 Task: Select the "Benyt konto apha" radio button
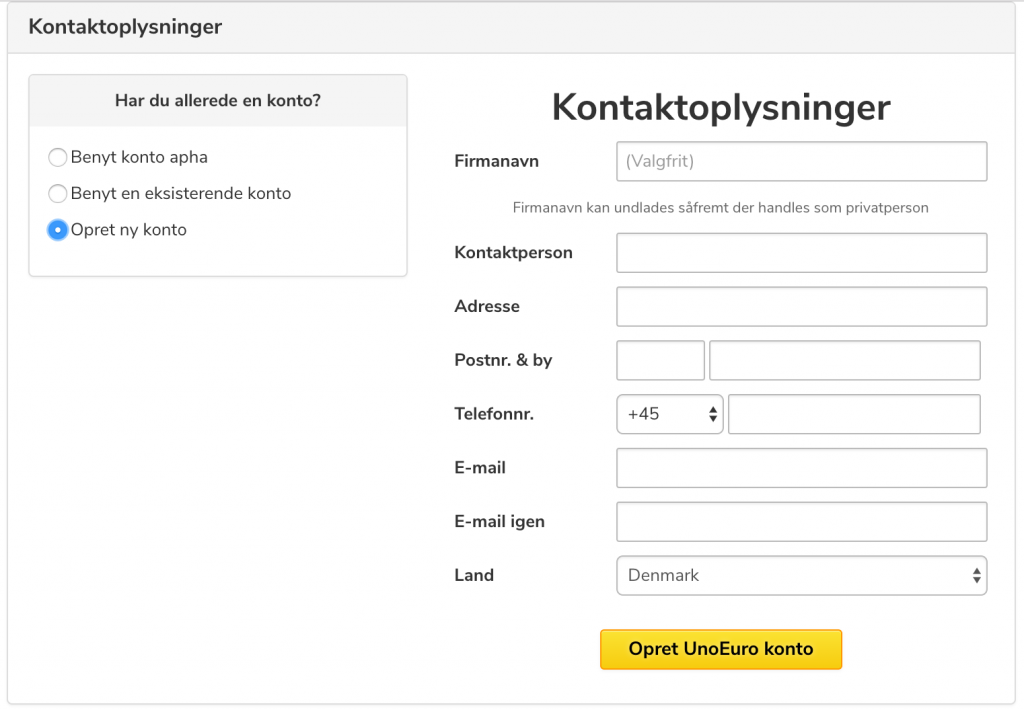[x=57, y=157]
